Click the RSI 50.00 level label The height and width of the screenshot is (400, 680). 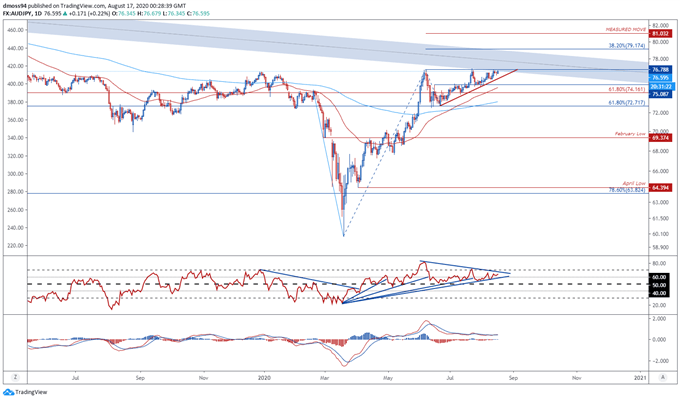tap(660, 285)
